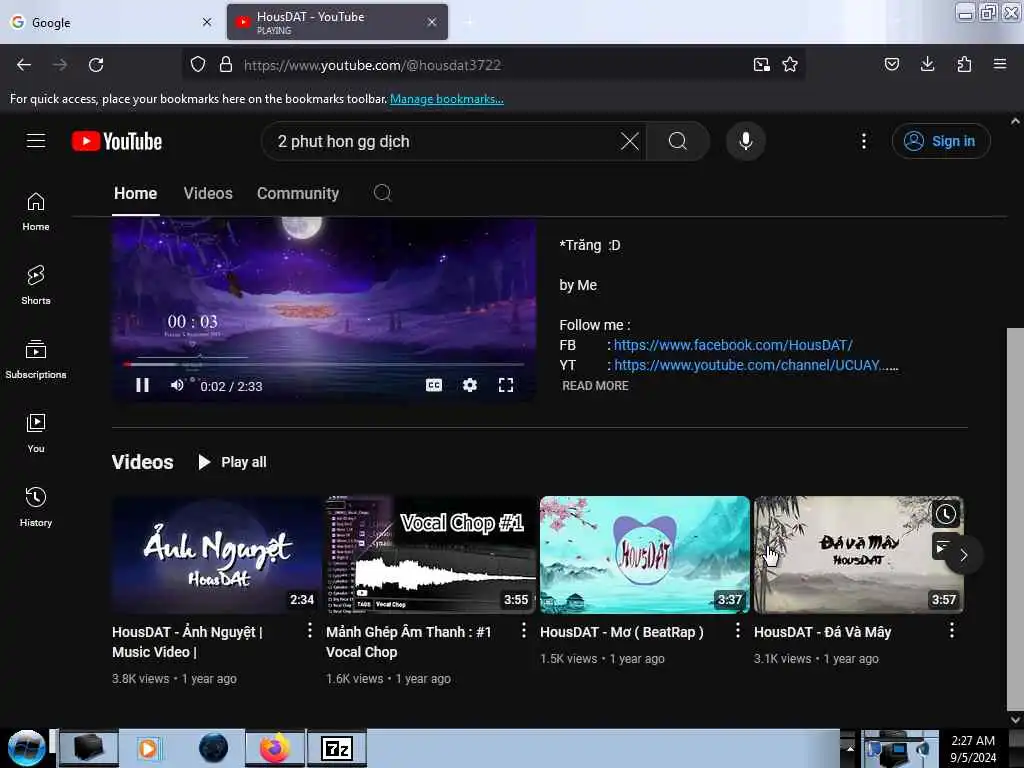1024x768 pixels.
Task: Open Home in the left sidebar
Action: (x=36, y=212)
